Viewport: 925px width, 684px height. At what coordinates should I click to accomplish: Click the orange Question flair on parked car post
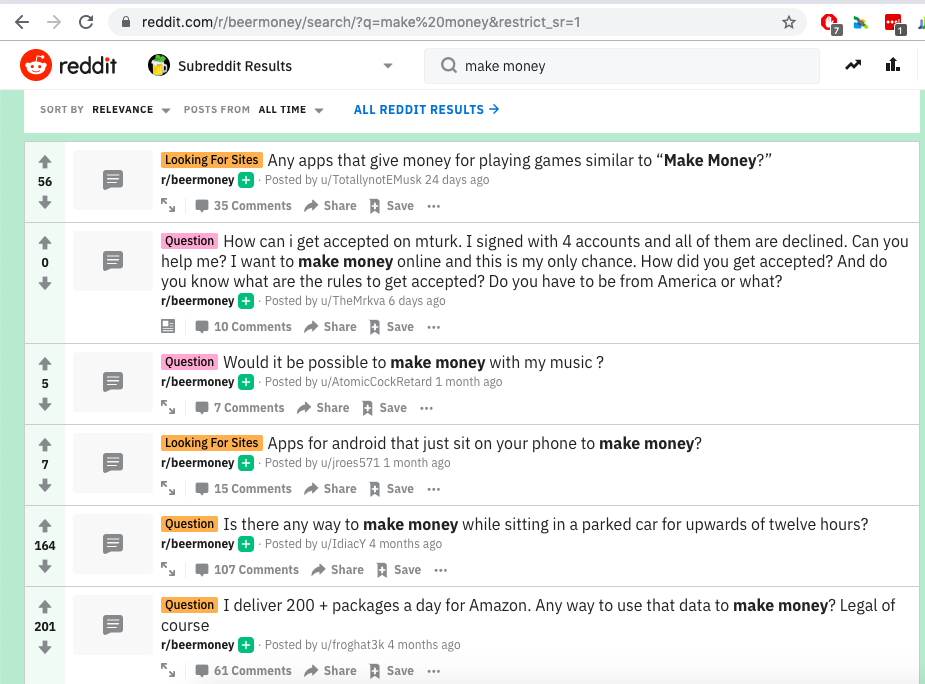tap(189, 523)
